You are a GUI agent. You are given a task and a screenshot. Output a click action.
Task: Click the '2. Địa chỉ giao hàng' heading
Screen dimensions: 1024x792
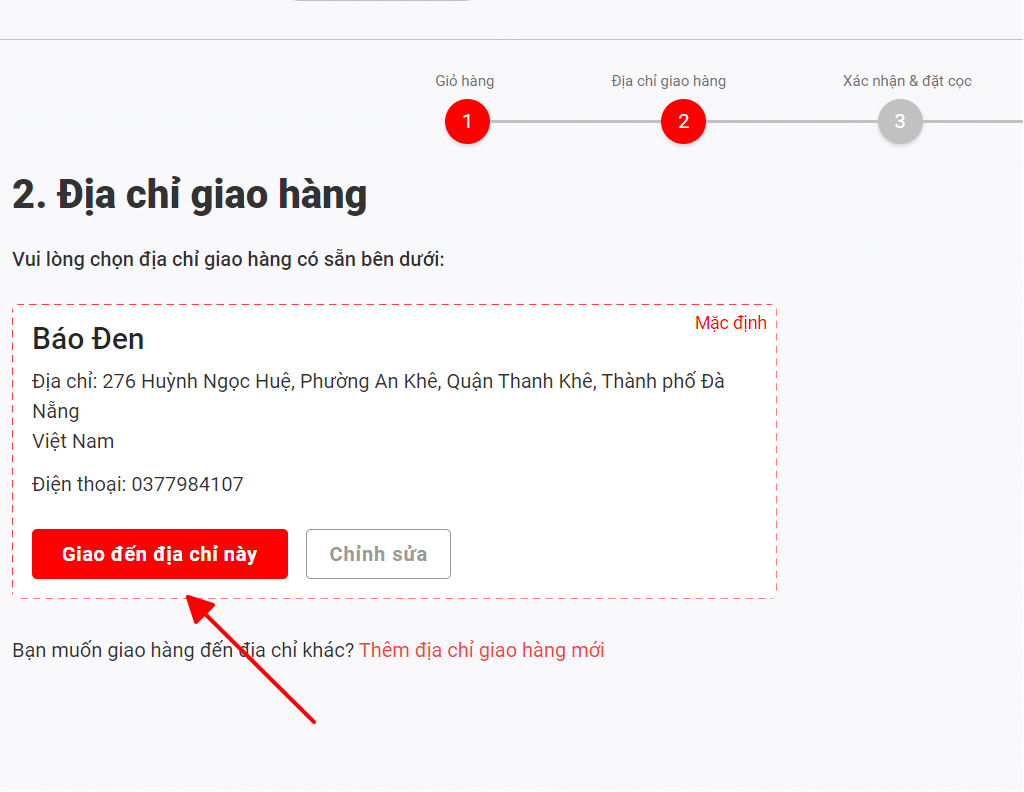[189, 194]
